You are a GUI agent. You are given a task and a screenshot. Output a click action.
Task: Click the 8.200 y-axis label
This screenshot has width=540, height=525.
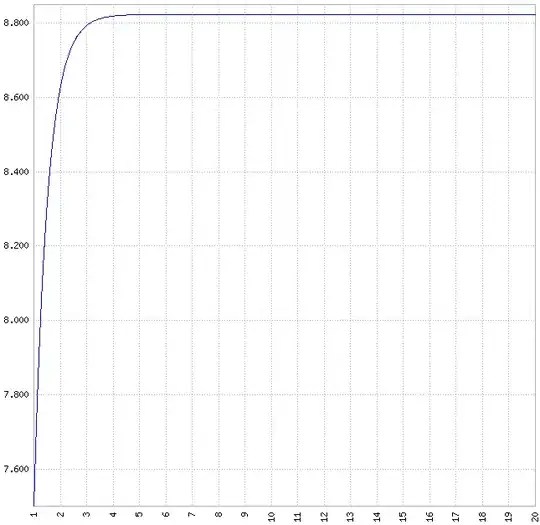tap(16, 246)
